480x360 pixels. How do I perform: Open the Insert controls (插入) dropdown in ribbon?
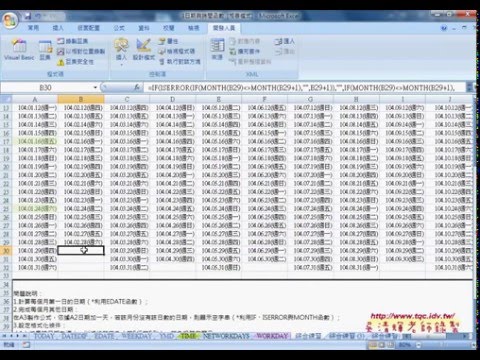click(121, 52)
